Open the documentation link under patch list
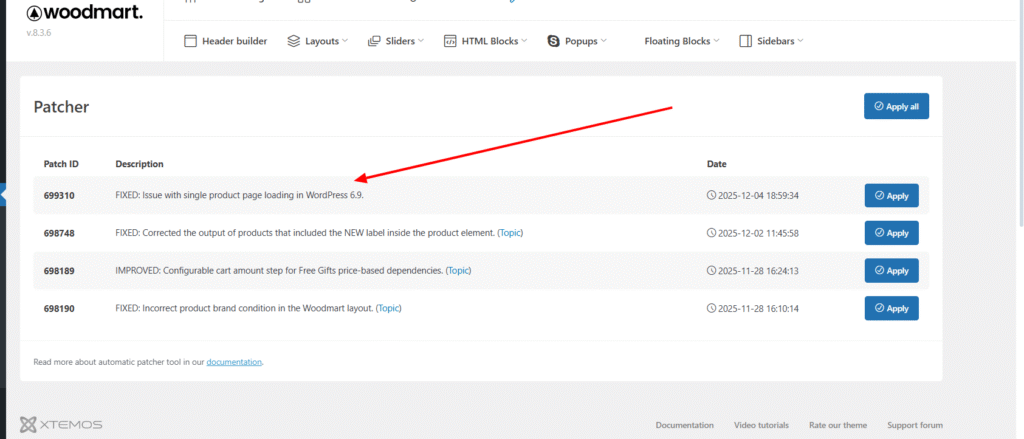Screen dimensions: 1024x439 tap(234, 362)
